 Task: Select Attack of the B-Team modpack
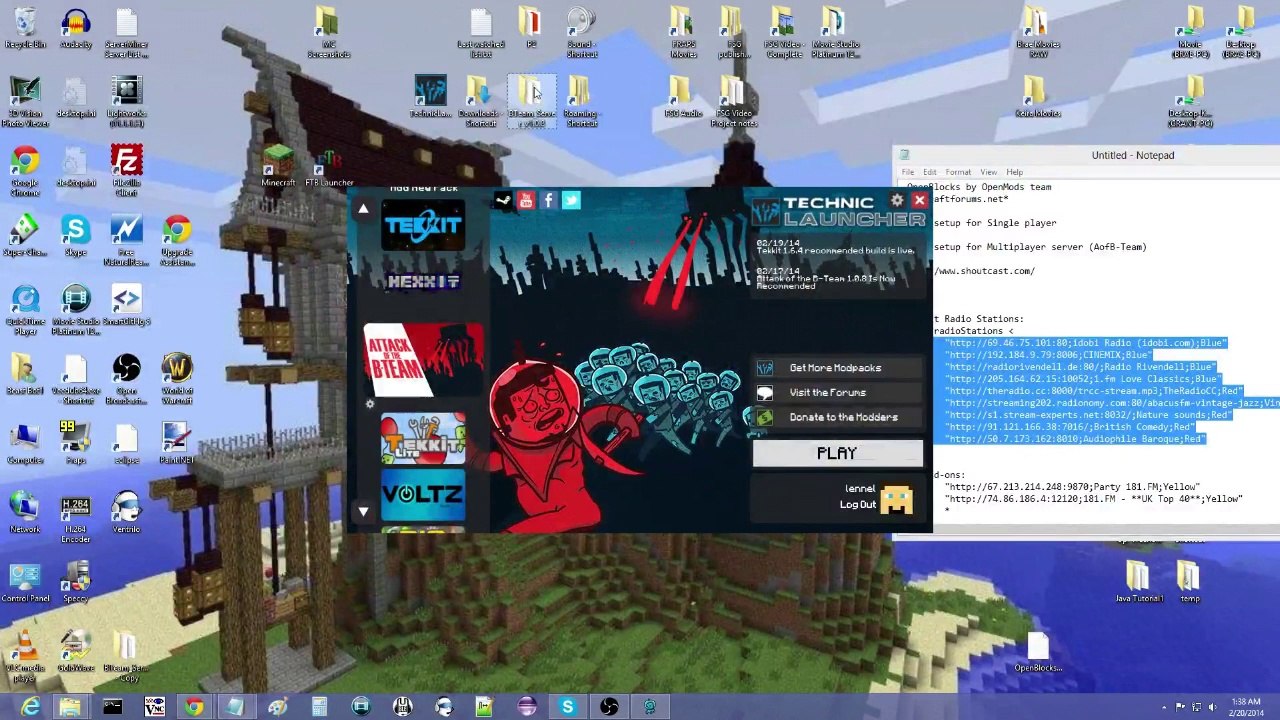423,361
